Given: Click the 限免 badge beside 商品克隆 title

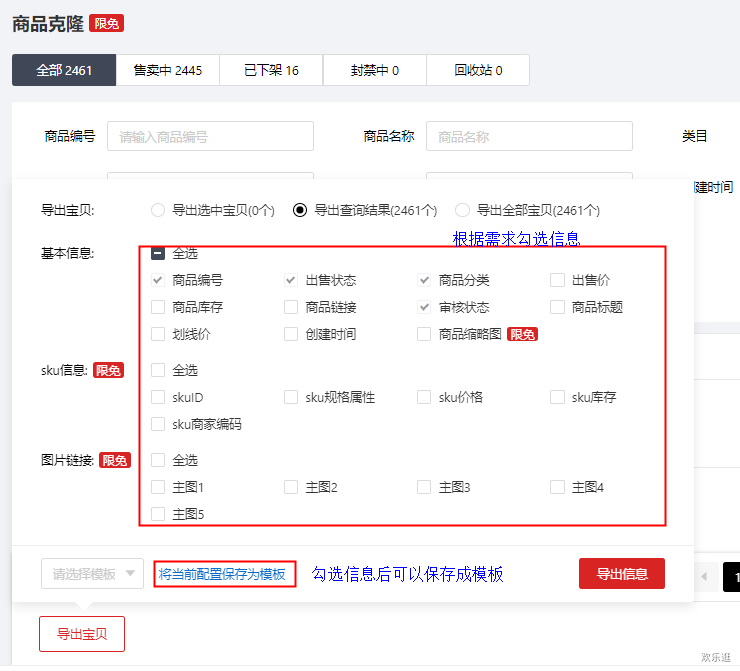Looking at the screenshot, I should tap(107, 24).
